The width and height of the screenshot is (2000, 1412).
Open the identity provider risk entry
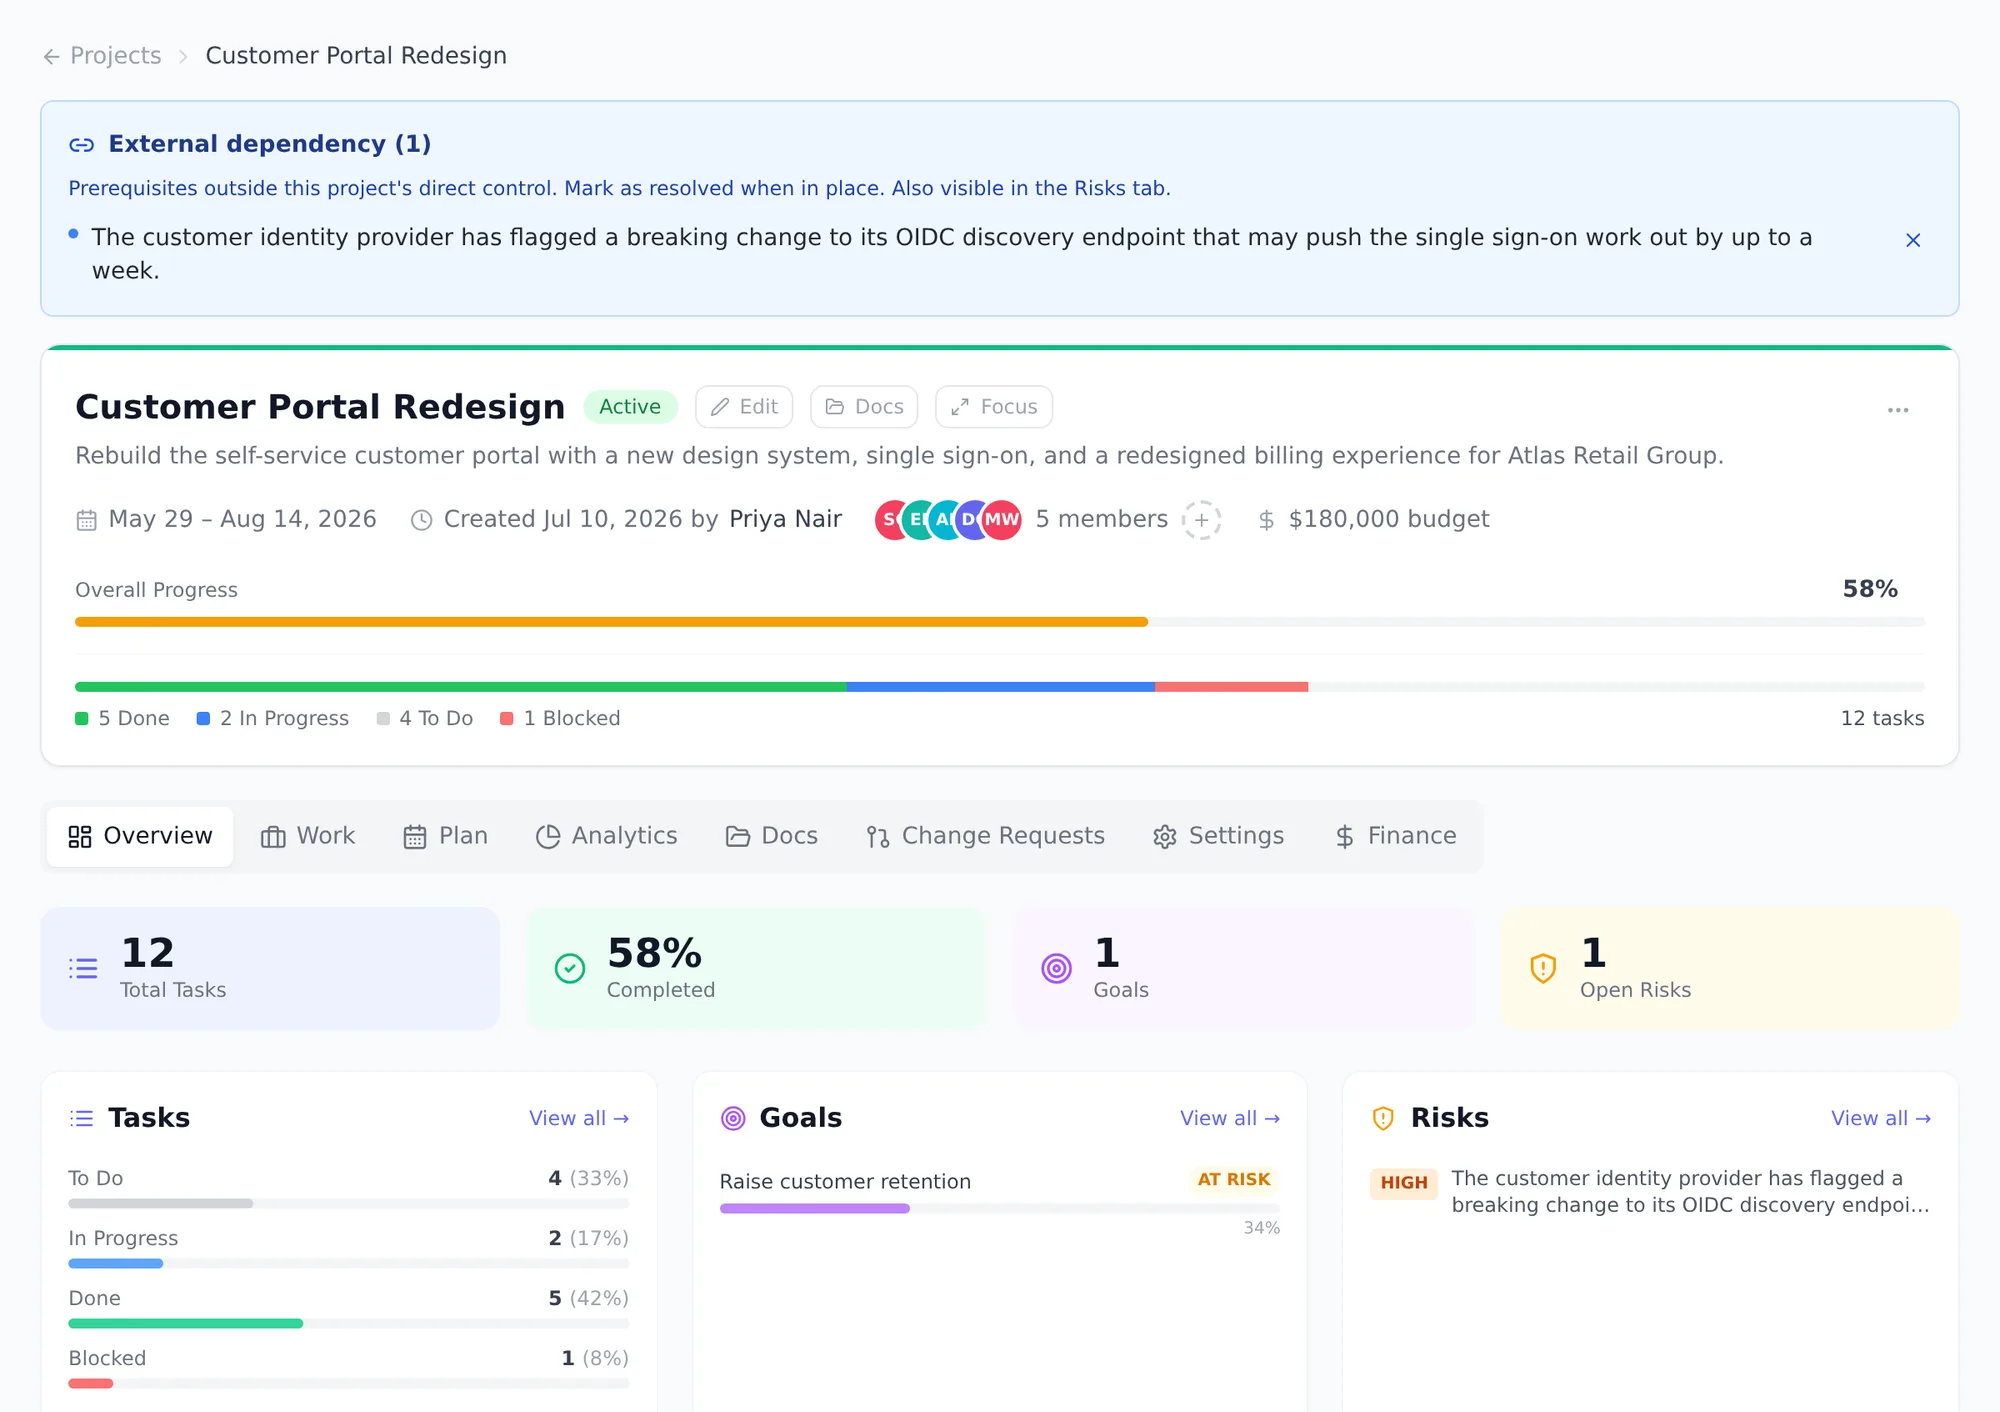click(1650, 1191)
